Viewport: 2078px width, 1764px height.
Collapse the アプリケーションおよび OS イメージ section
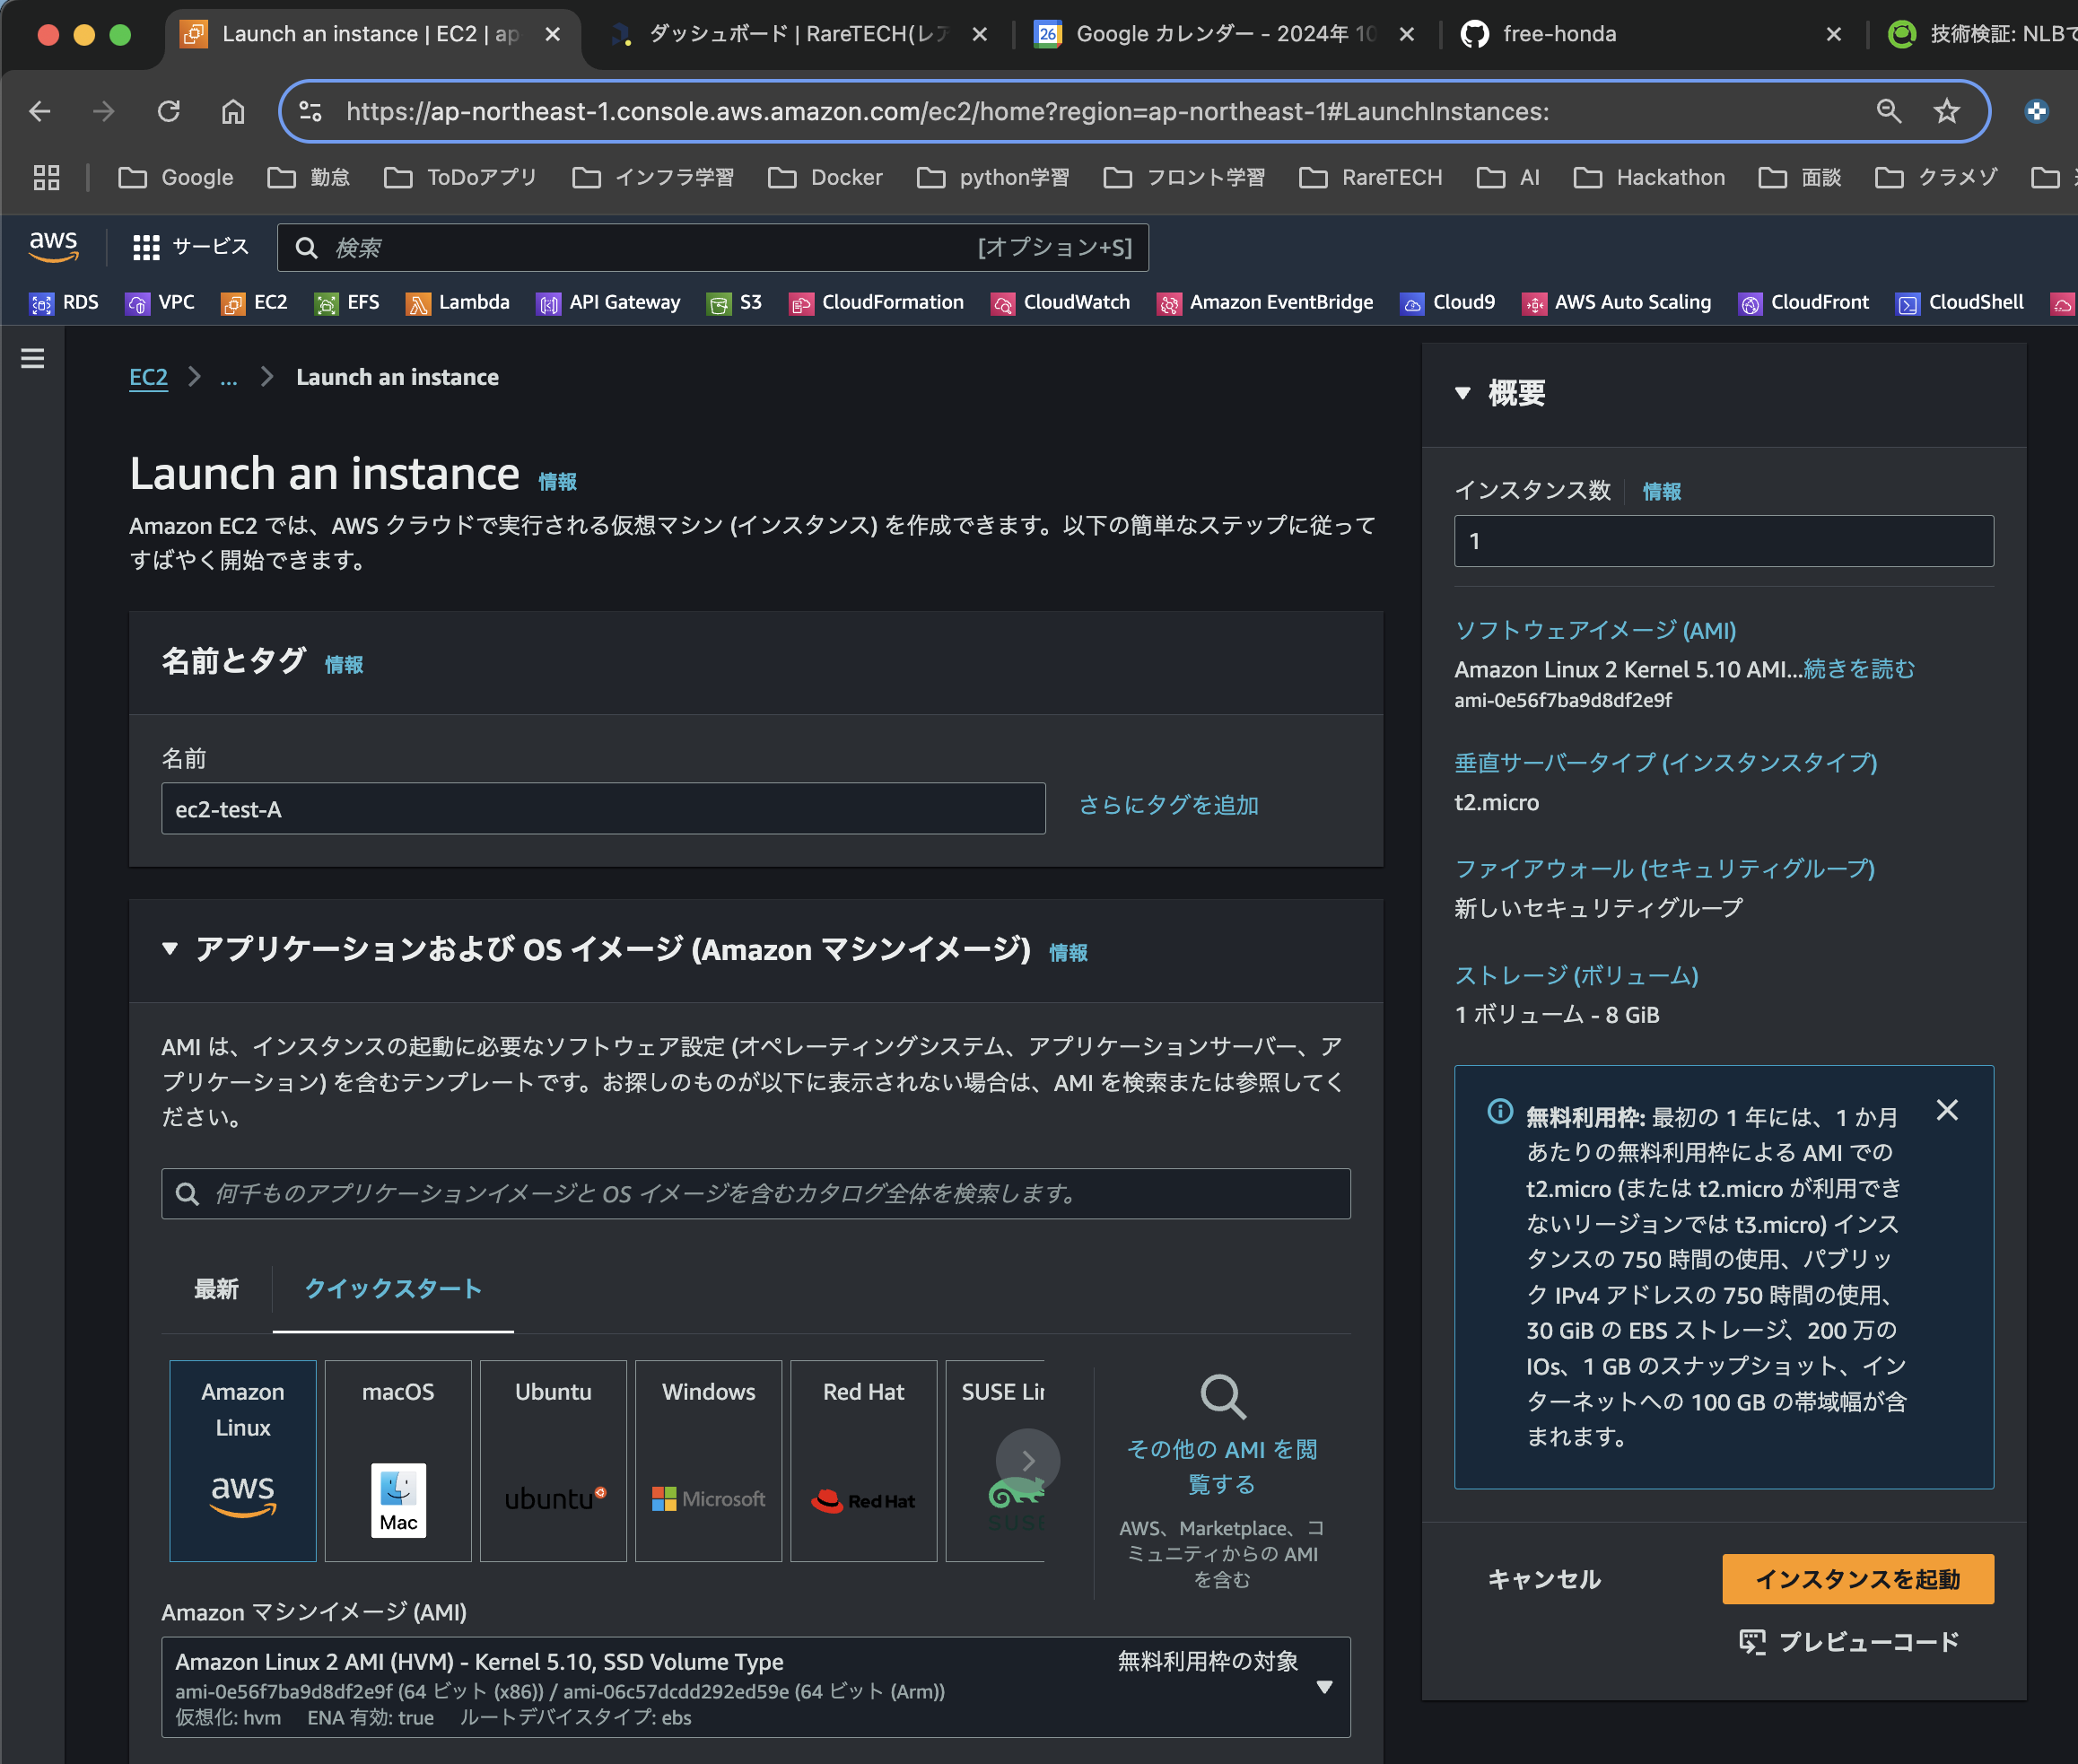169,950
